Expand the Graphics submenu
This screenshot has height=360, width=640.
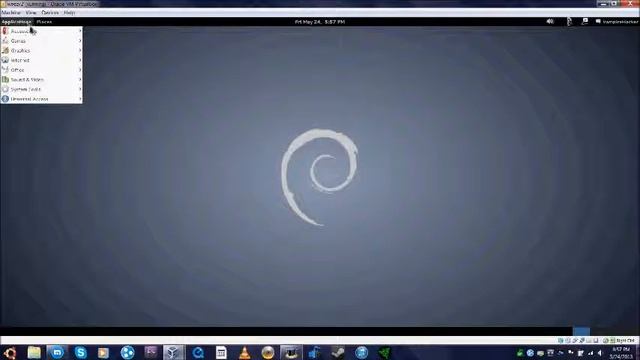tap(41, 51)
